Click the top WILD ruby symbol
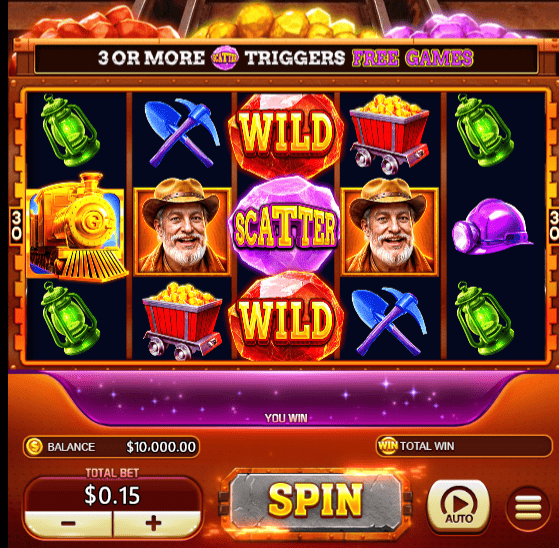Viewport: 559px width, 548px height. pos(286,135)
